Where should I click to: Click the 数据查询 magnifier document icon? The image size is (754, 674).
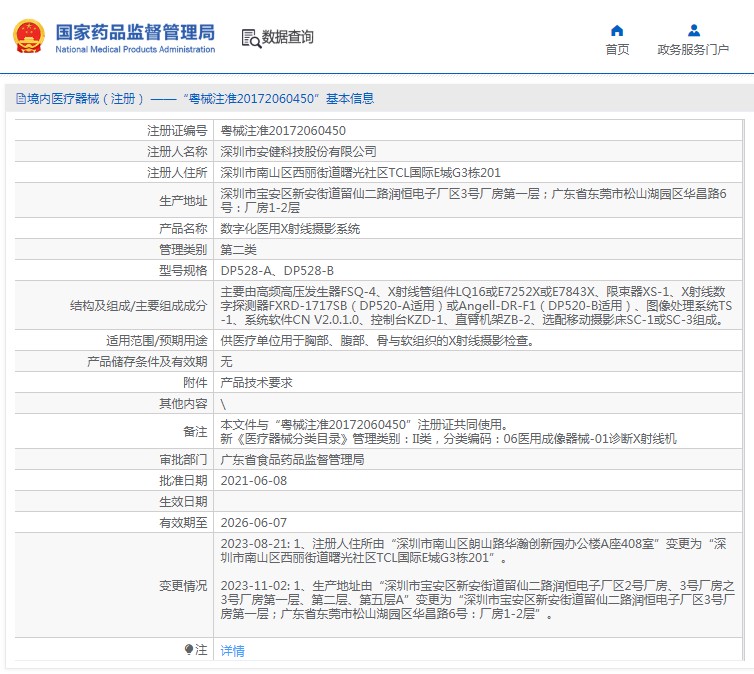click(x=250, y=38)
